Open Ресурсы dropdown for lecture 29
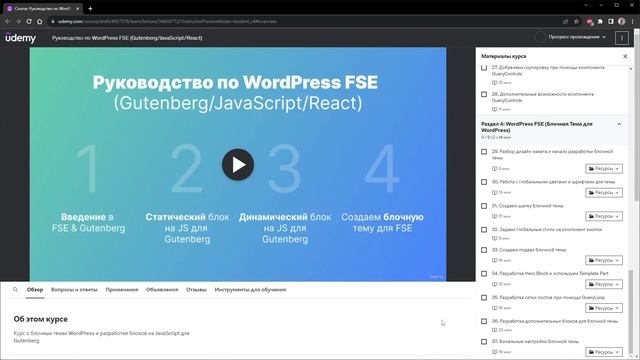The image size is (640, 360). (x=604, y=169)
